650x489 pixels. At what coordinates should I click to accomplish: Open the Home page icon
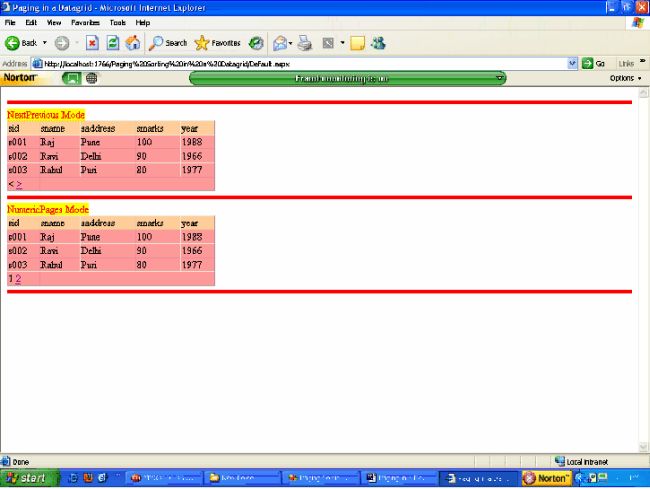tap(133, 43)
